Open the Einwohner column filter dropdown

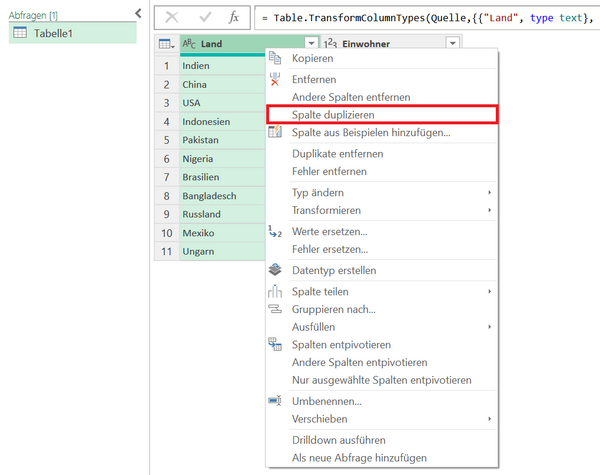[453, 44]
